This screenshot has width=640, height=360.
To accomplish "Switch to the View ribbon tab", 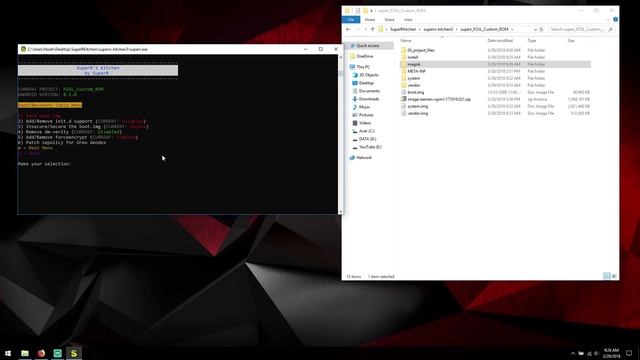I will pyautogui.click(x=408, y=20).
